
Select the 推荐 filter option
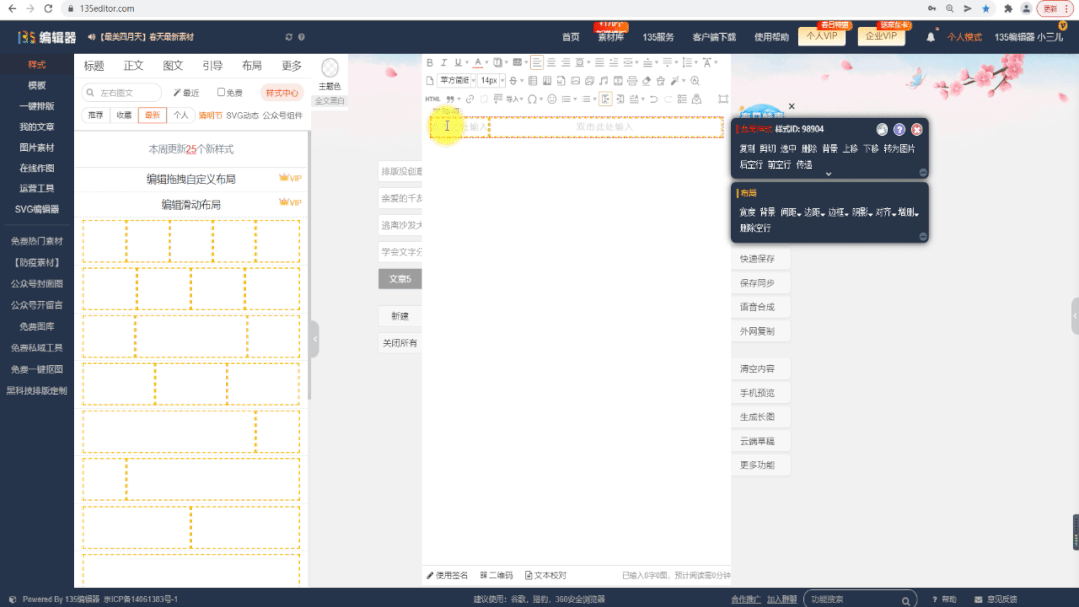point(95,115)
